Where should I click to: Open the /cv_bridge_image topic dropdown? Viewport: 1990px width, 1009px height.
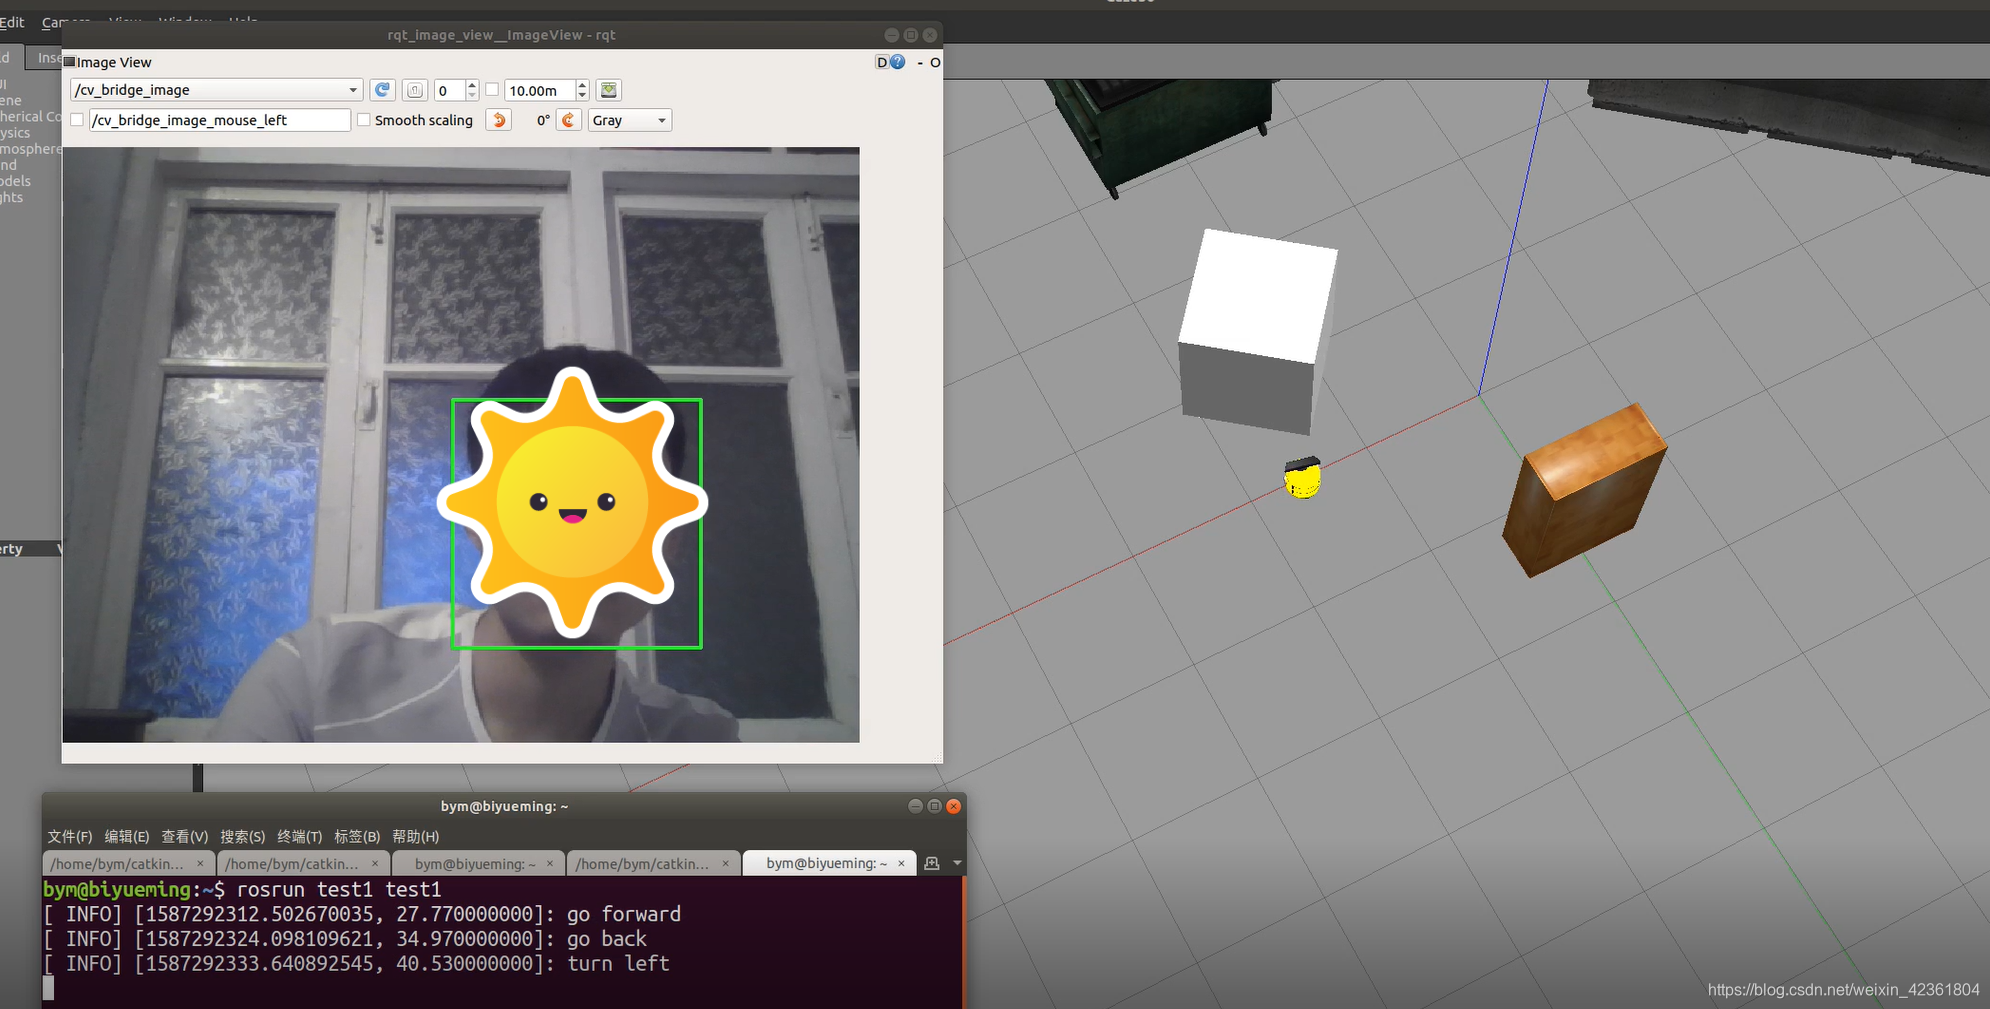(x=216, y=90)
